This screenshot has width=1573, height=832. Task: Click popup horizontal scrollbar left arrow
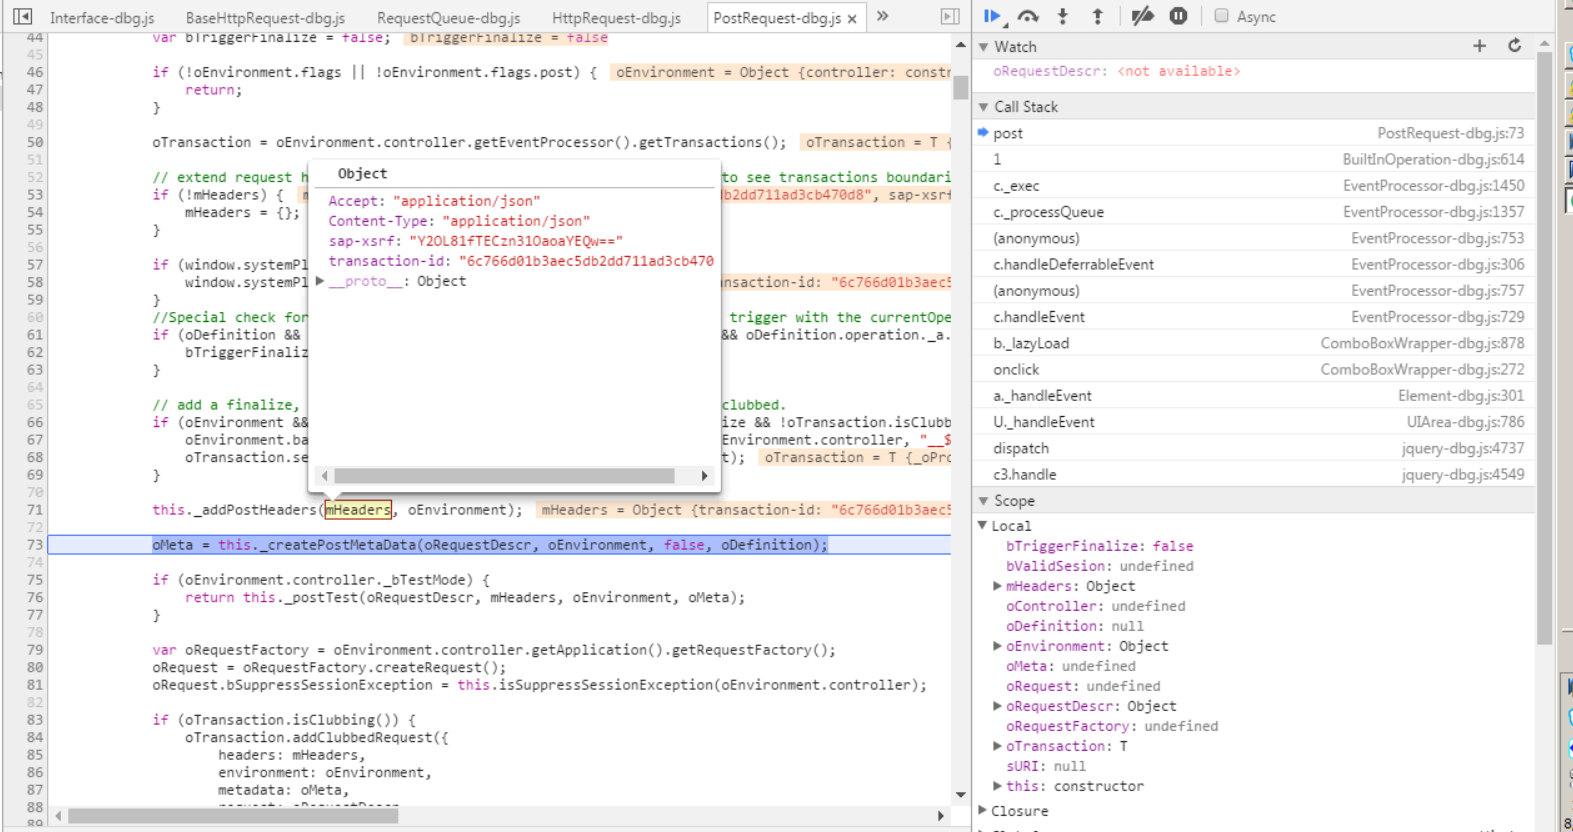pyautogui.click(x=324, y=476)
